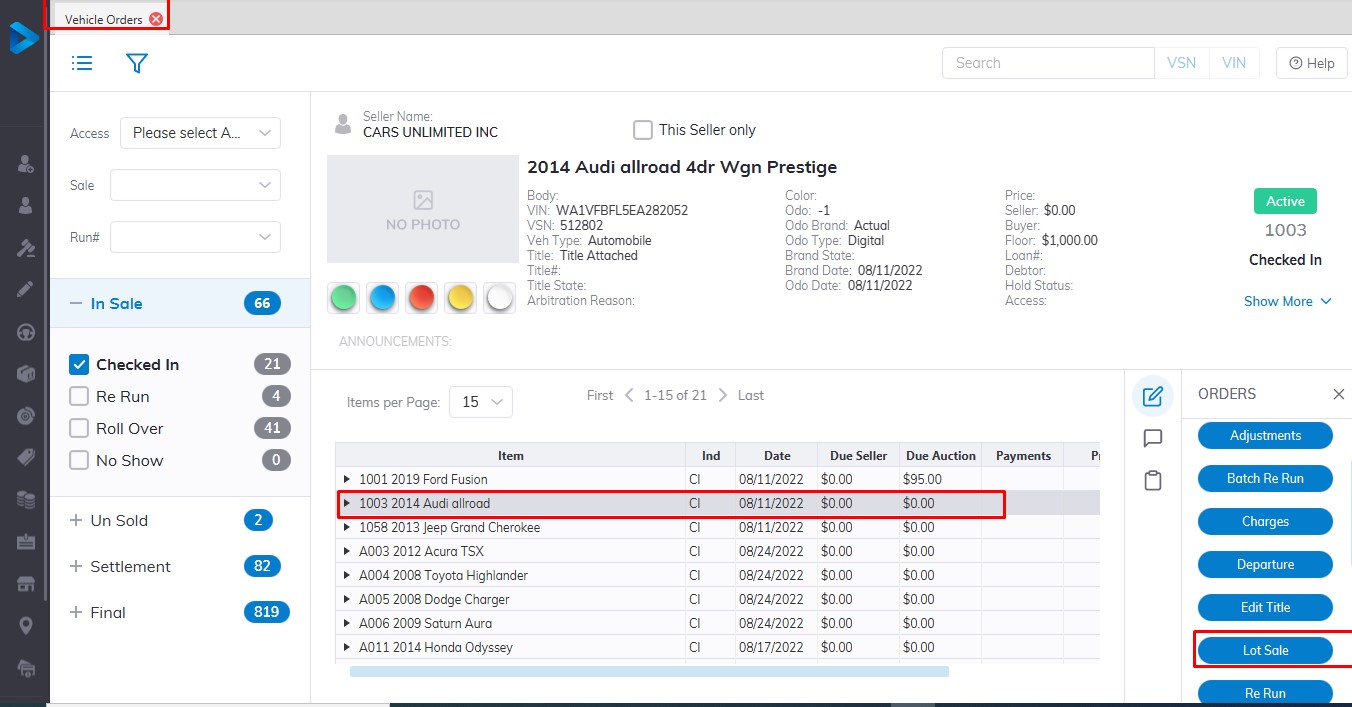Click the clipboard icon in side panel
The width and height of the screenshot is (1352, 707).
point(1152,481)
